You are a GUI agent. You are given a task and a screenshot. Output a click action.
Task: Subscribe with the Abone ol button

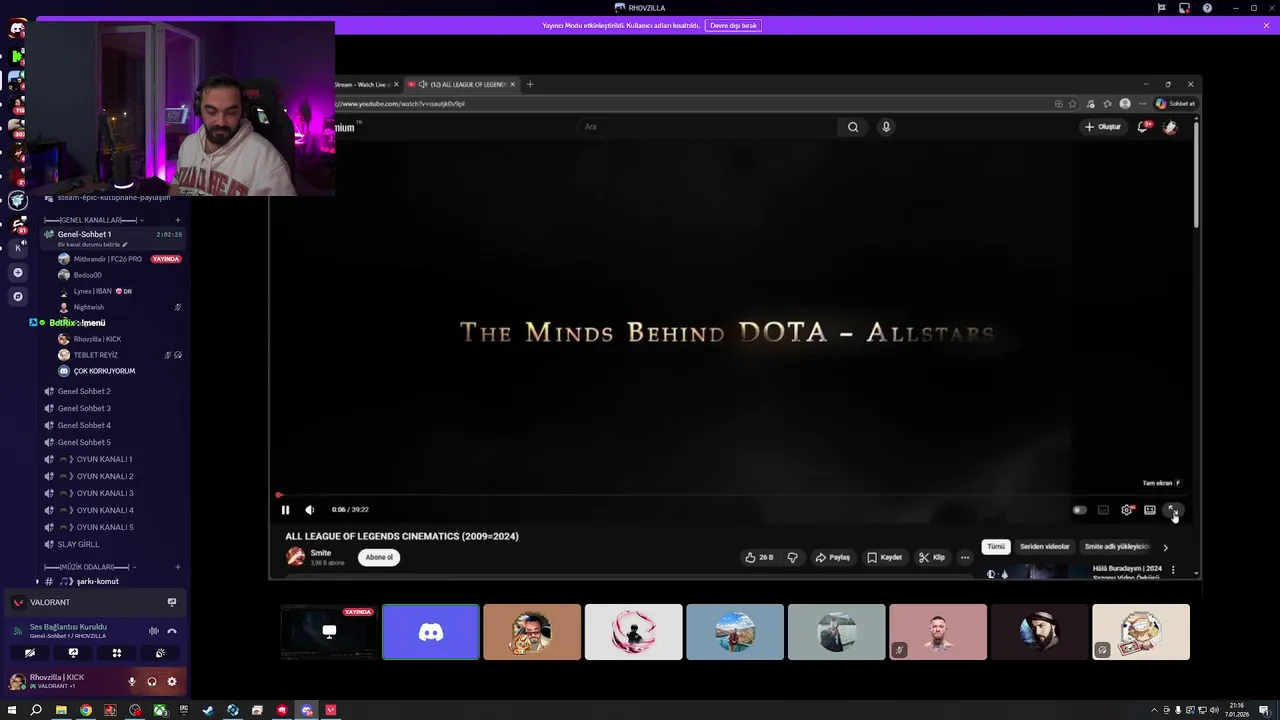[379, 557]
